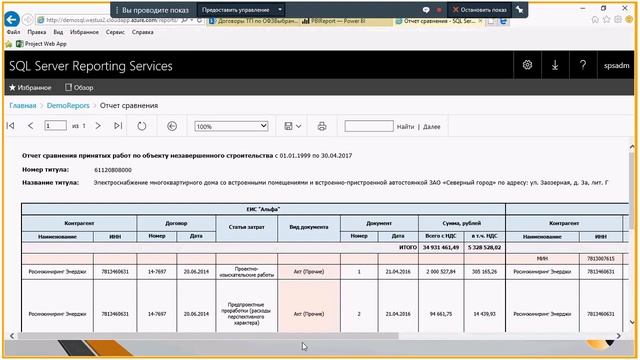Select 2 000 527,84 amount cell

(441, 271)
